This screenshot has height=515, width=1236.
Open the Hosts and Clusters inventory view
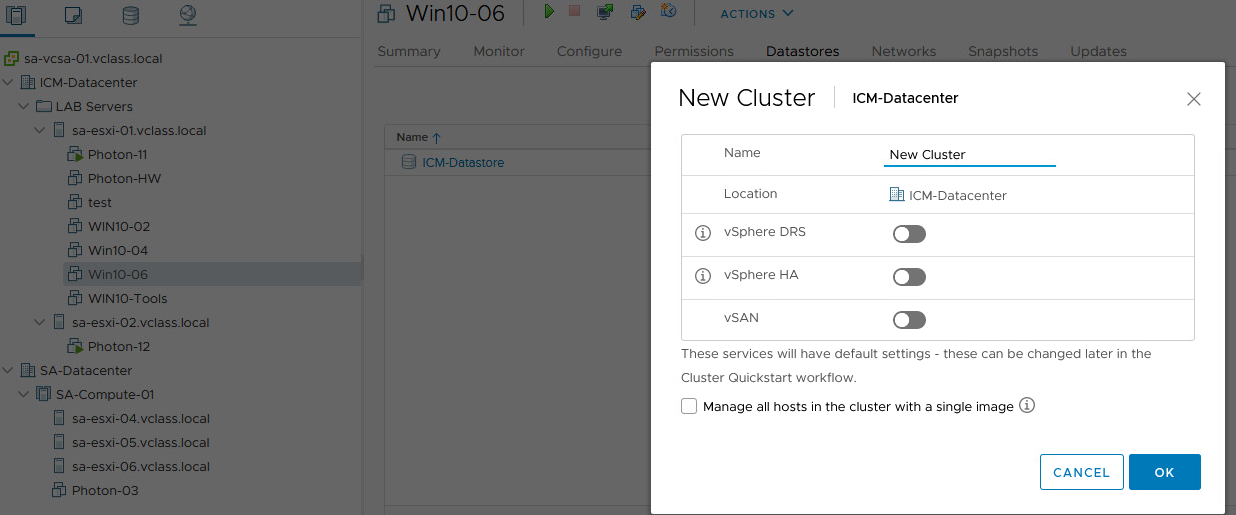coord(16,15)
